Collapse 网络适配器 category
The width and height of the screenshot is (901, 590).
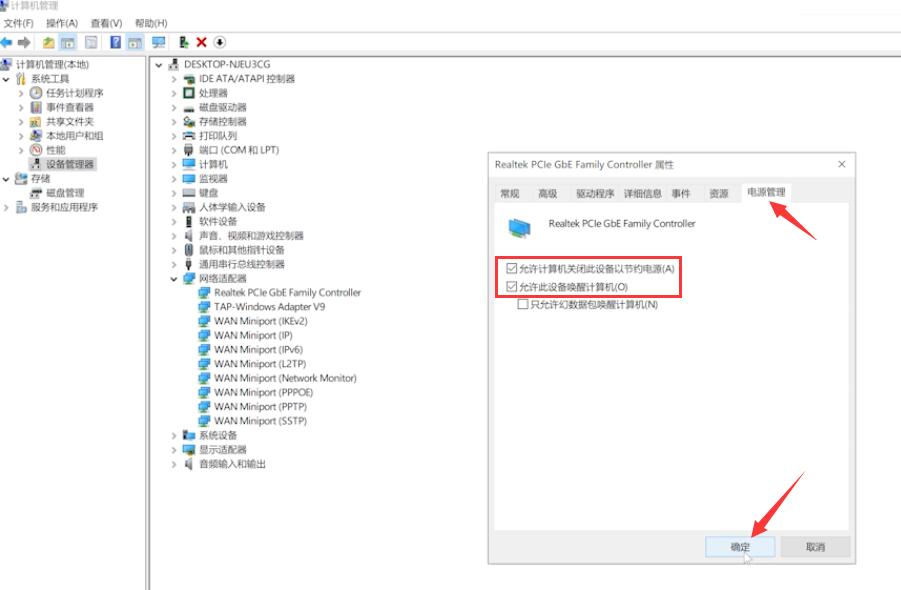(174, 279)
